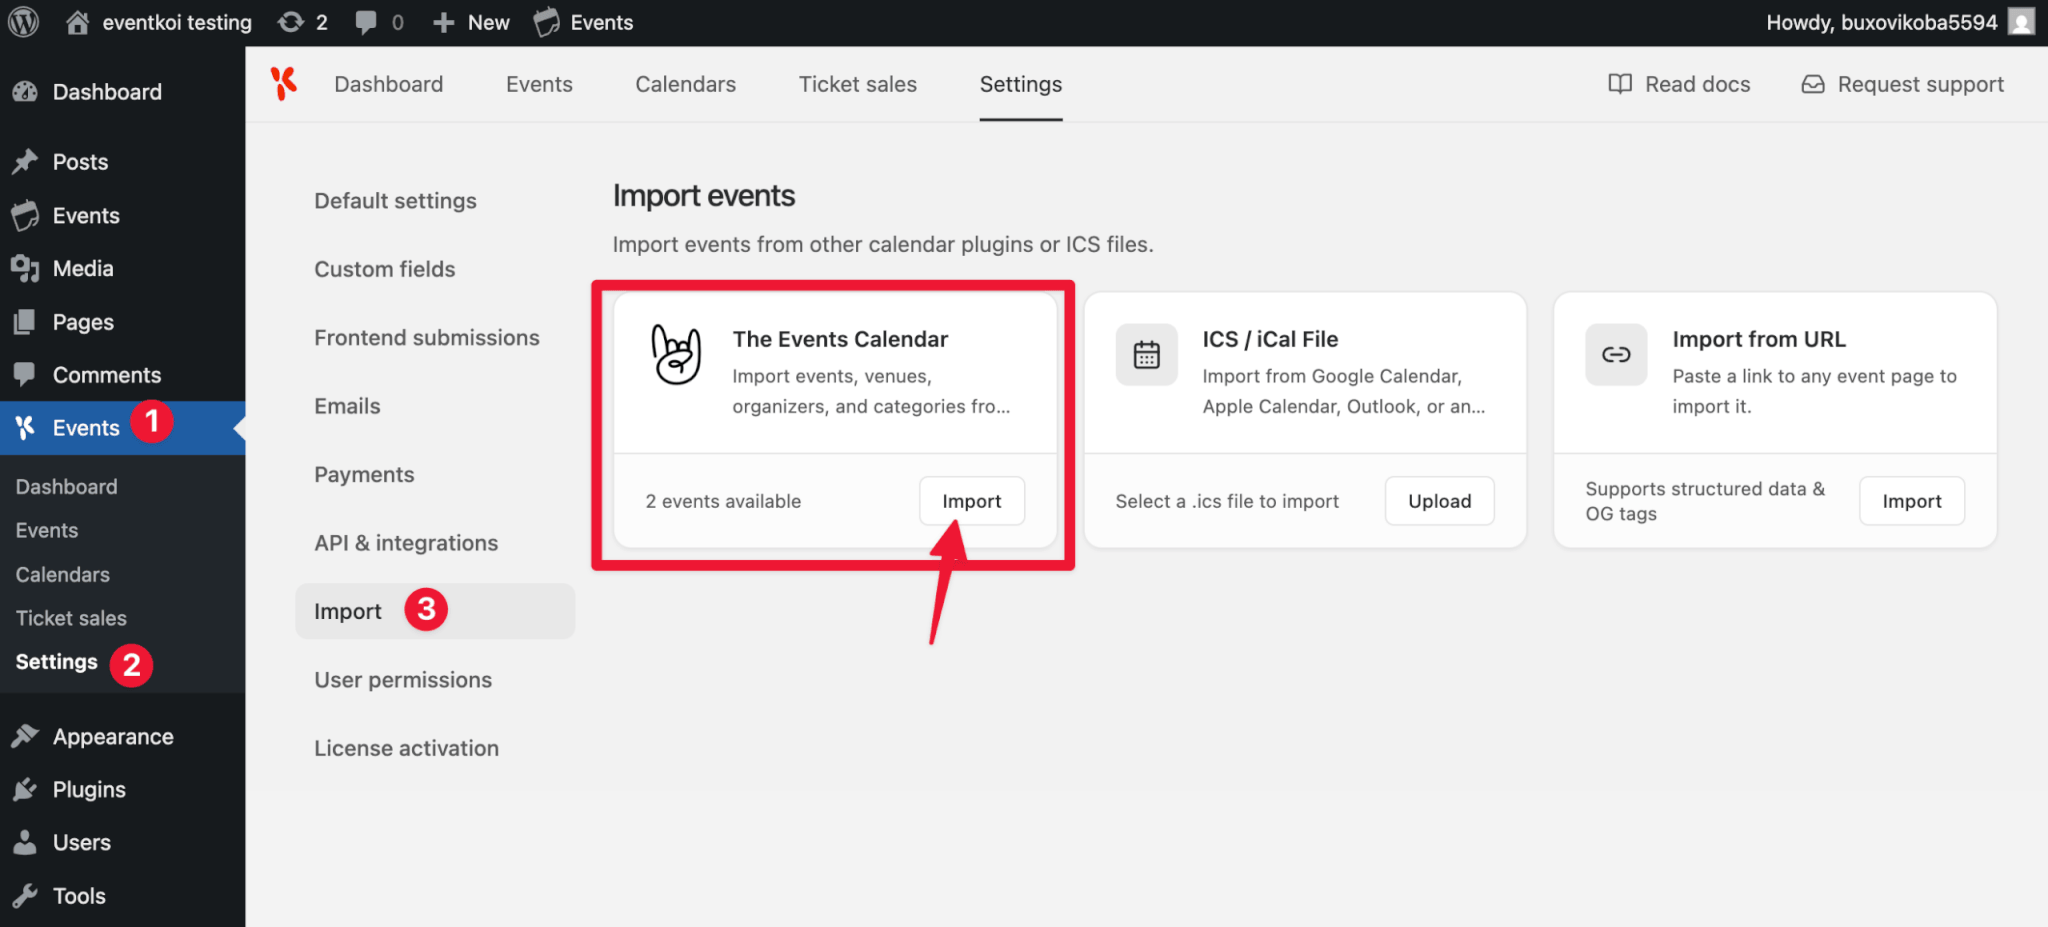Screen dimensions: 2048x927
Task: Upload an .ics file
Action: 1440,501
